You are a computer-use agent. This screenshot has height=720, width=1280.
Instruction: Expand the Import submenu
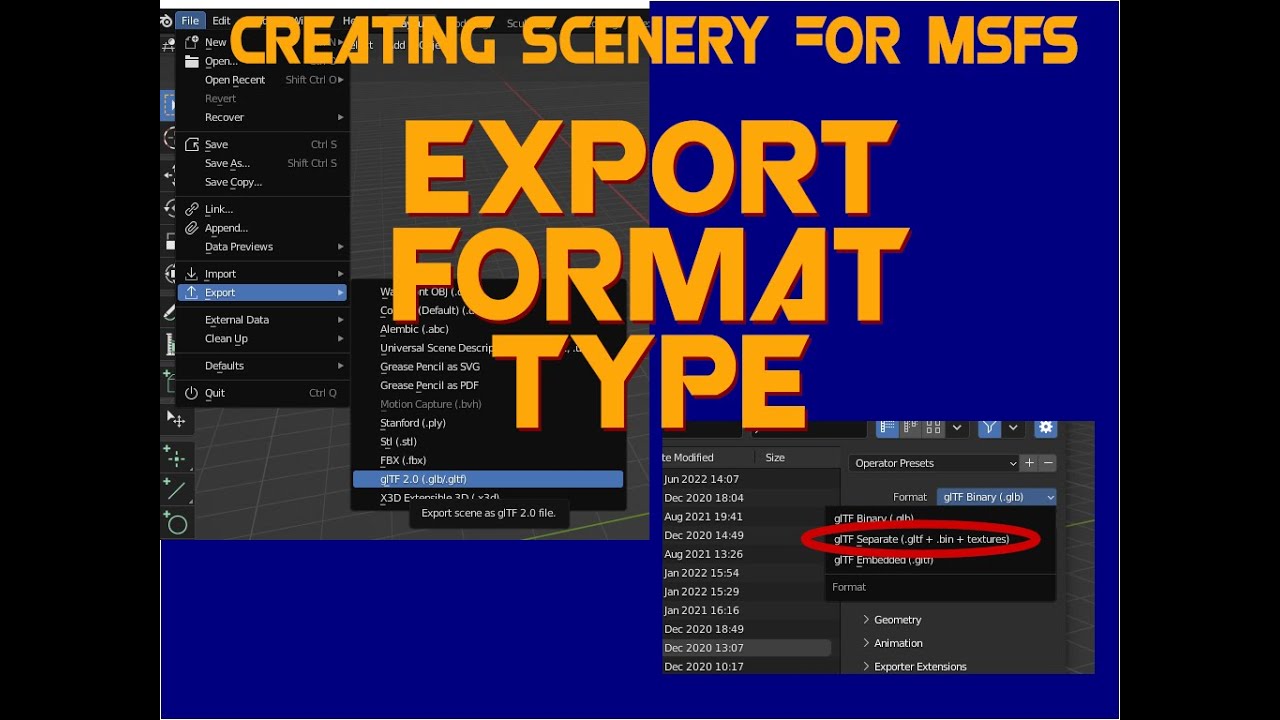pos(264,274)
